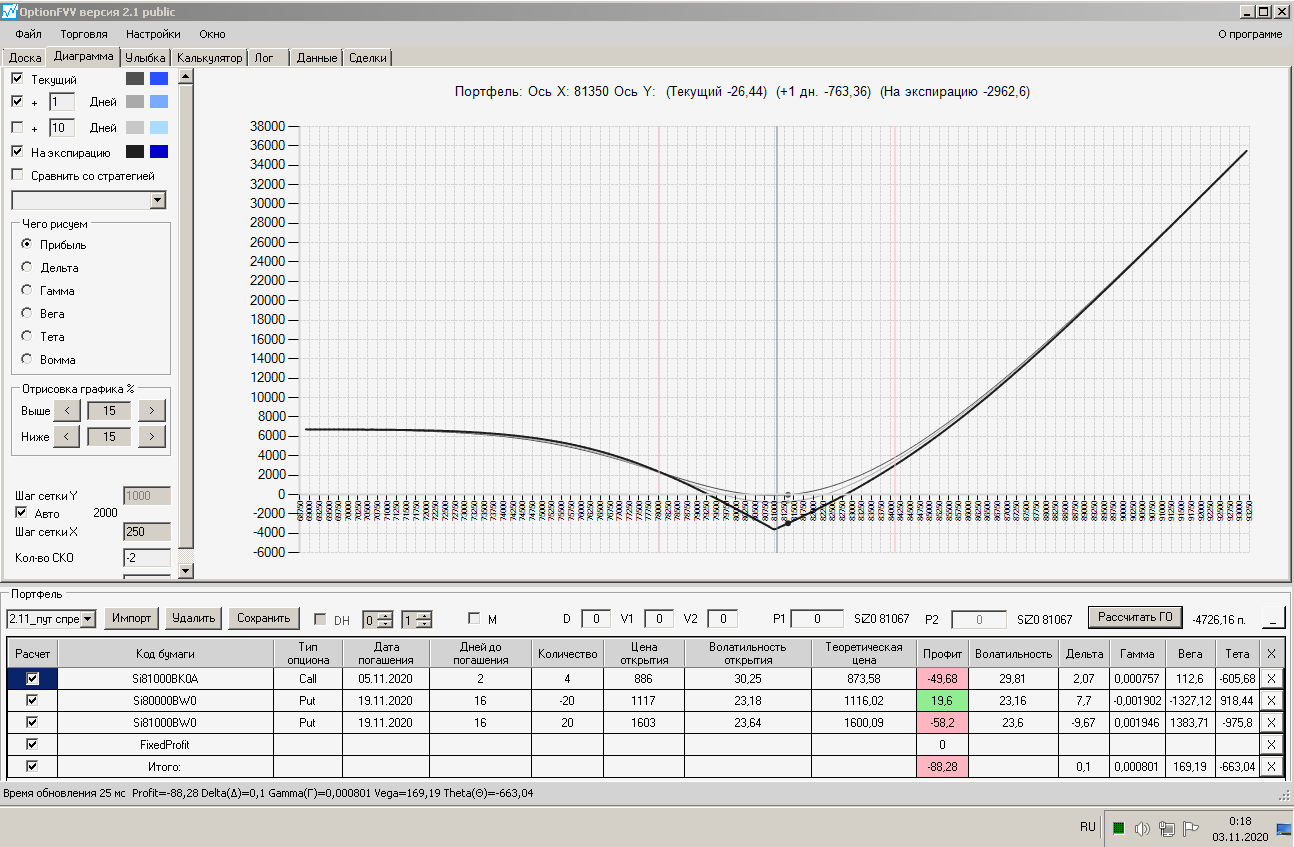Open the network tray icon

[1166, 828]
